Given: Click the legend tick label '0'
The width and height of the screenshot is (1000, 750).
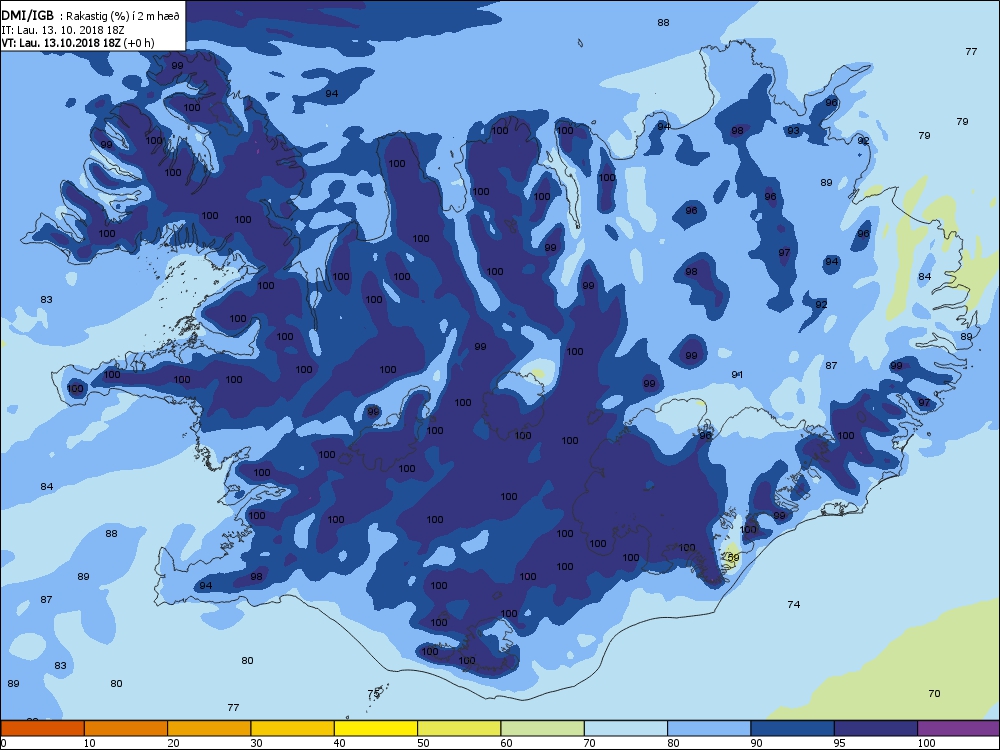Looking at the screenshot, I should (4, 743).
